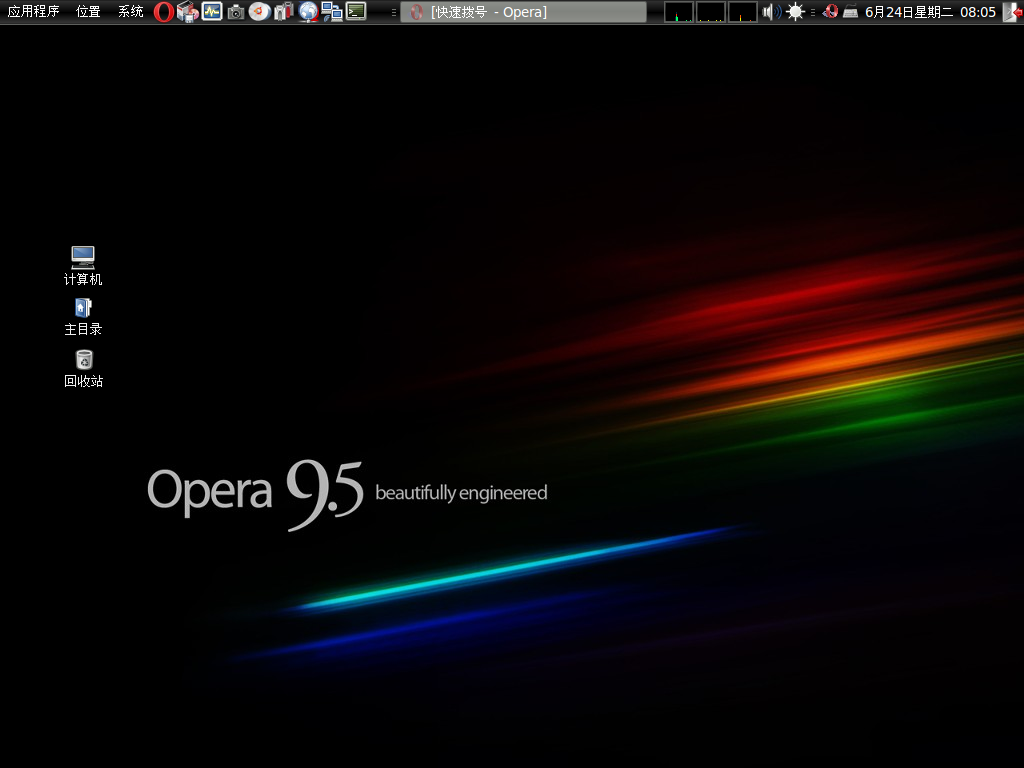
Task: Select the 主目录 (Home) desktop folder icon
Action: click(83, 317)
